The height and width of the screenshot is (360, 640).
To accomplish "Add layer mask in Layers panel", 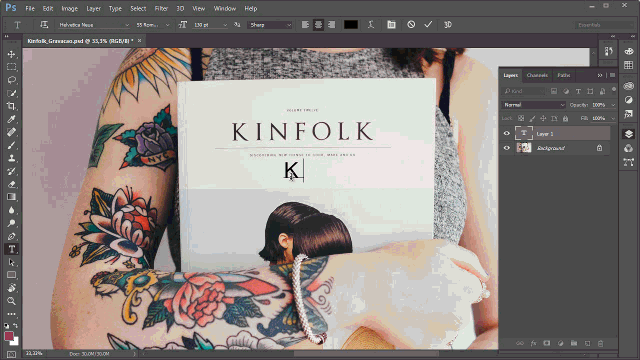I will click(547, 344).
